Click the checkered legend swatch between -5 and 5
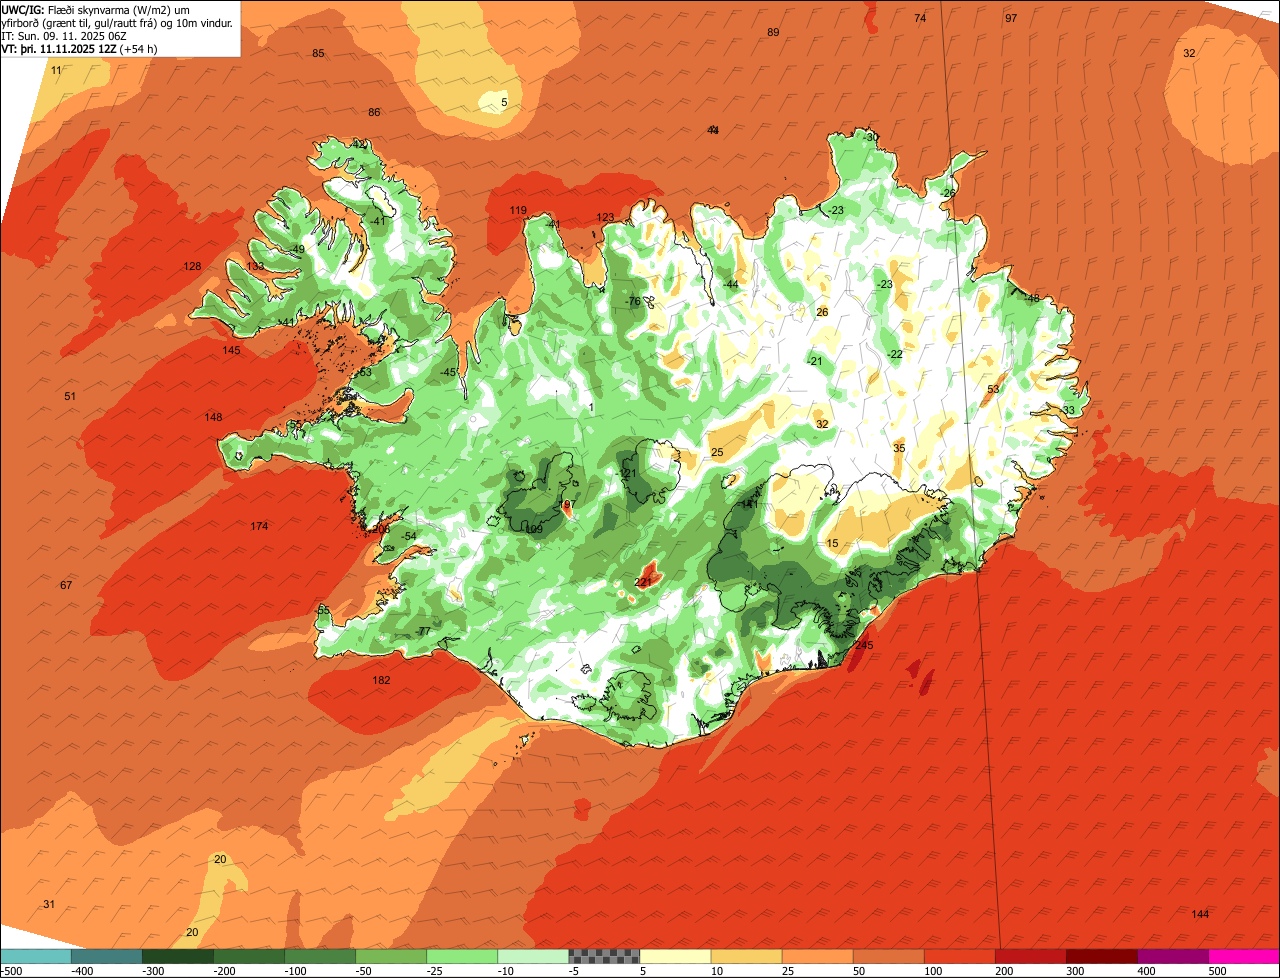The height and width of the screenshot is (978, 1280). (x=604, y=956)
